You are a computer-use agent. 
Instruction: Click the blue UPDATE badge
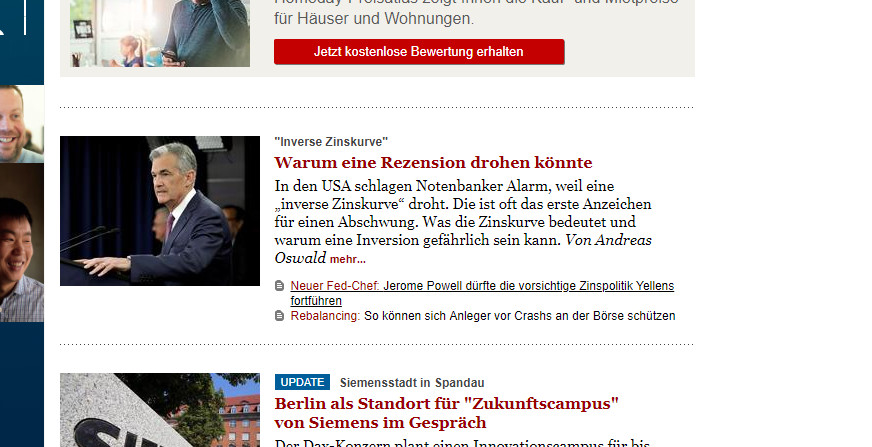(x=302, y=382)
